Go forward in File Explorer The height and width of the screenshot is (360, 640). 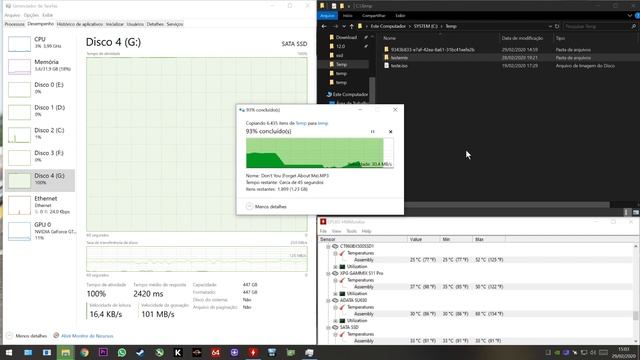point(335,26)
